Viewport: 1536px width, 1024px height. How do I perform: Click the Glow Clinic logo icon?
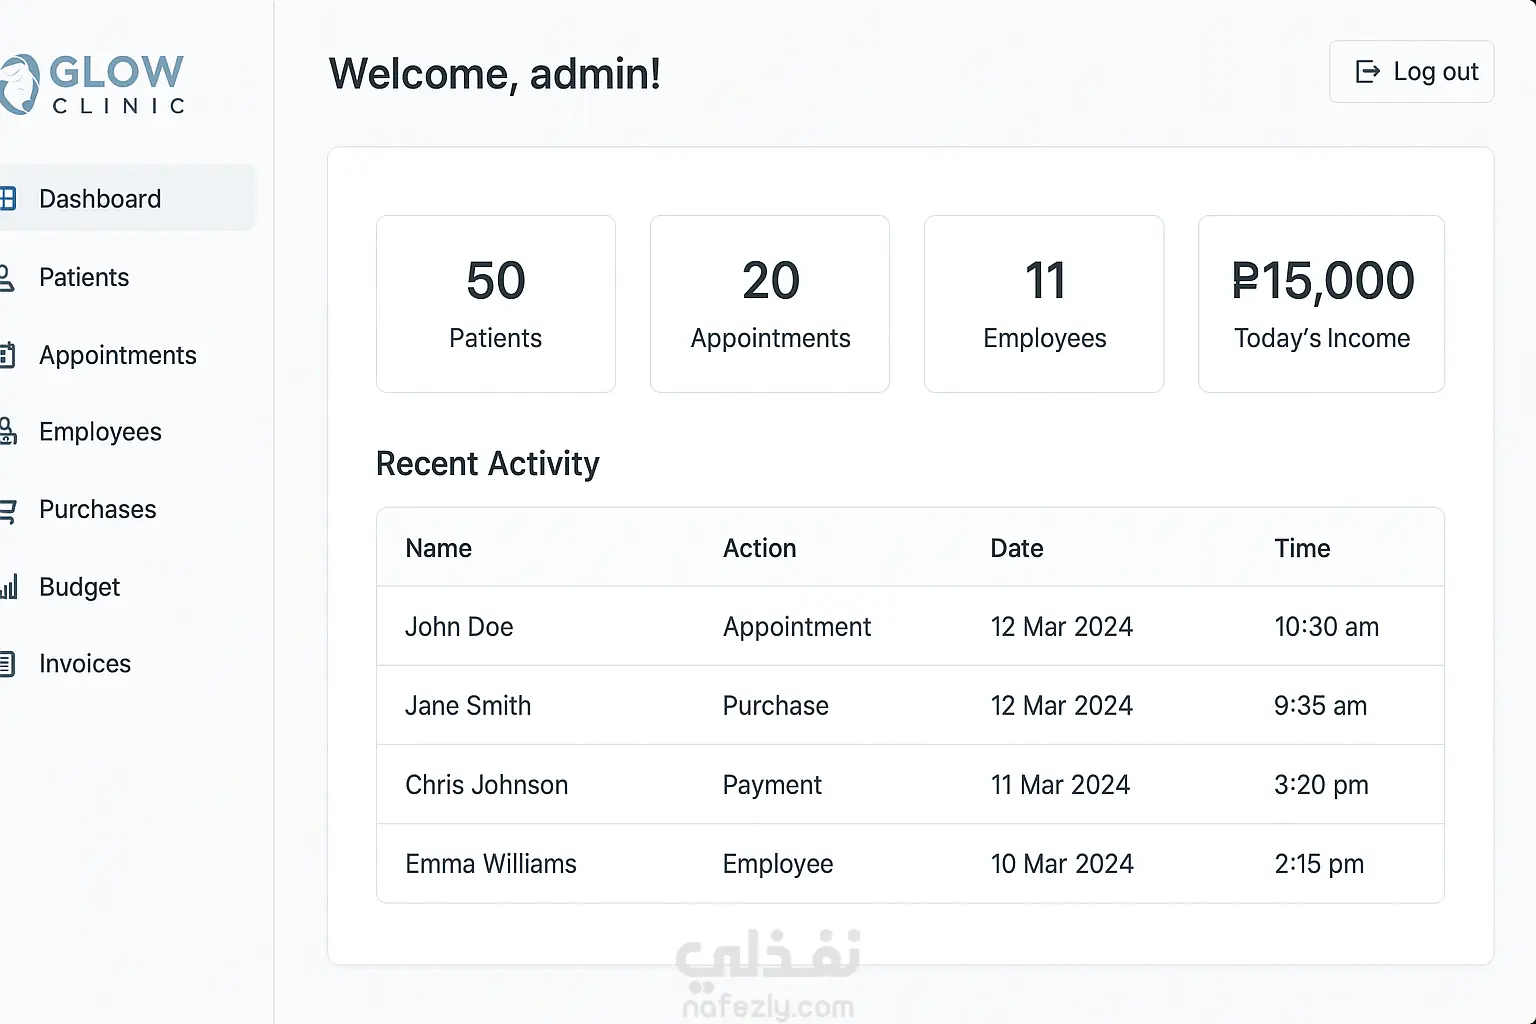pos(18,84)
